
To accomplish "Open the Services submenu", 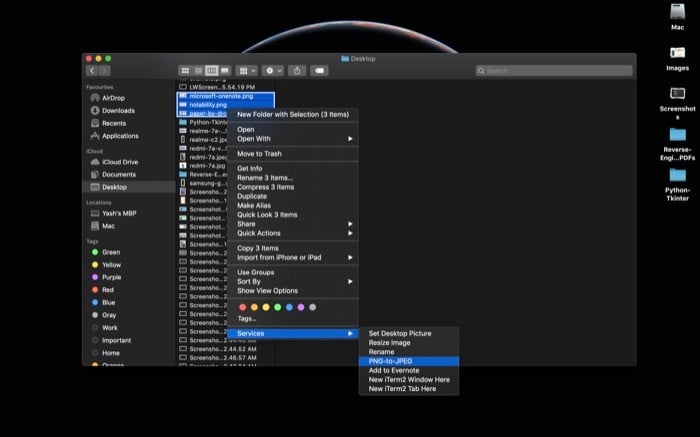I will [293, 333].
